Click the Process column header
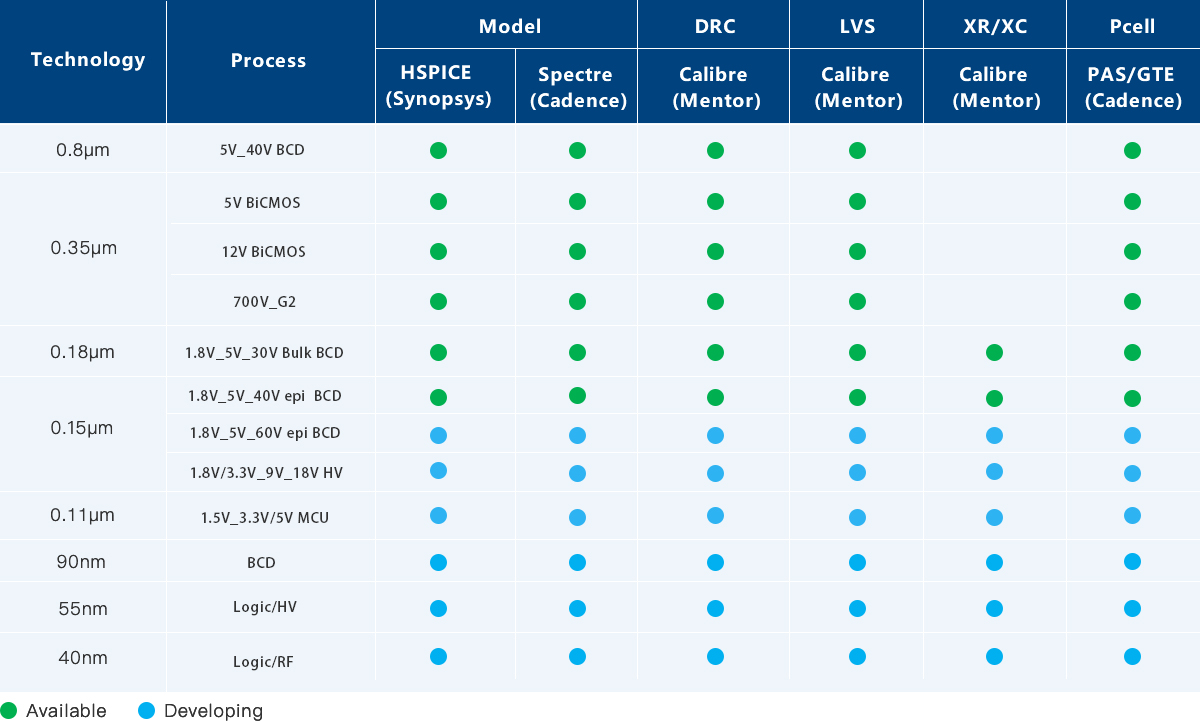Screen dimensions: 1200x721 268,61
